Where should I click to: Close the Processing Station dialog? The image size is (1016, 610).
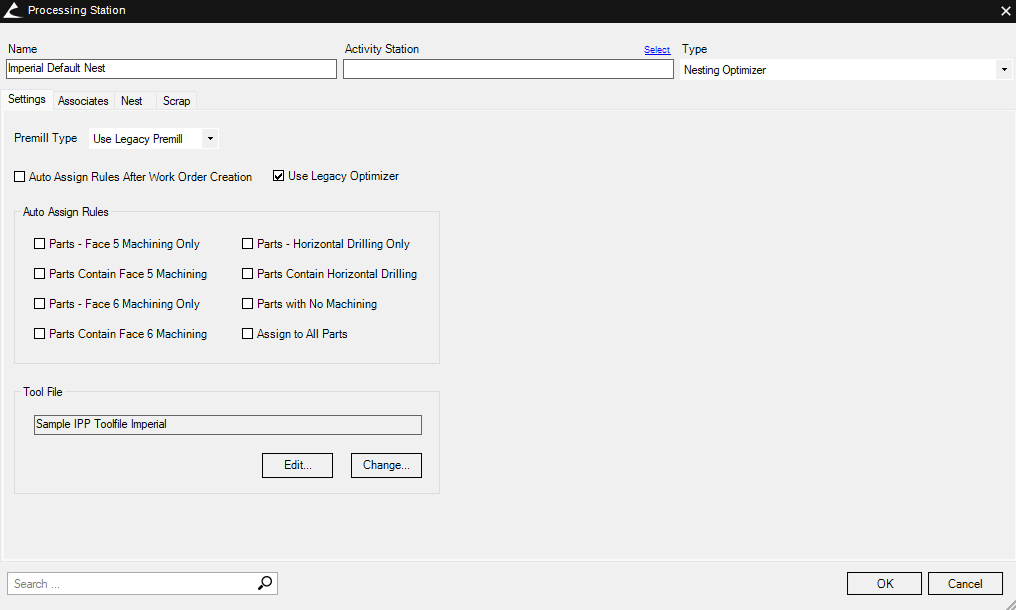pyautogui.click(x=1005, y=10)
